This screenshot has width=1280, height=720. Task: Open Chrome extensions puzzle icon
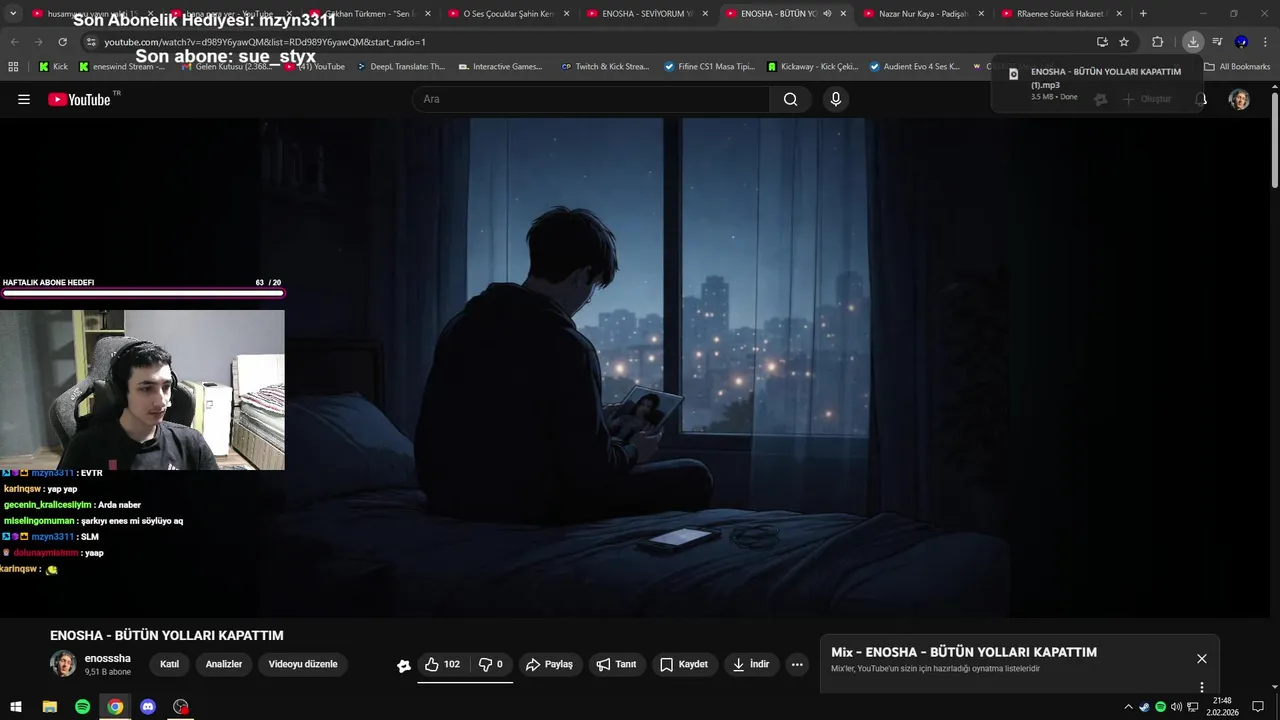pos(1157,42)
